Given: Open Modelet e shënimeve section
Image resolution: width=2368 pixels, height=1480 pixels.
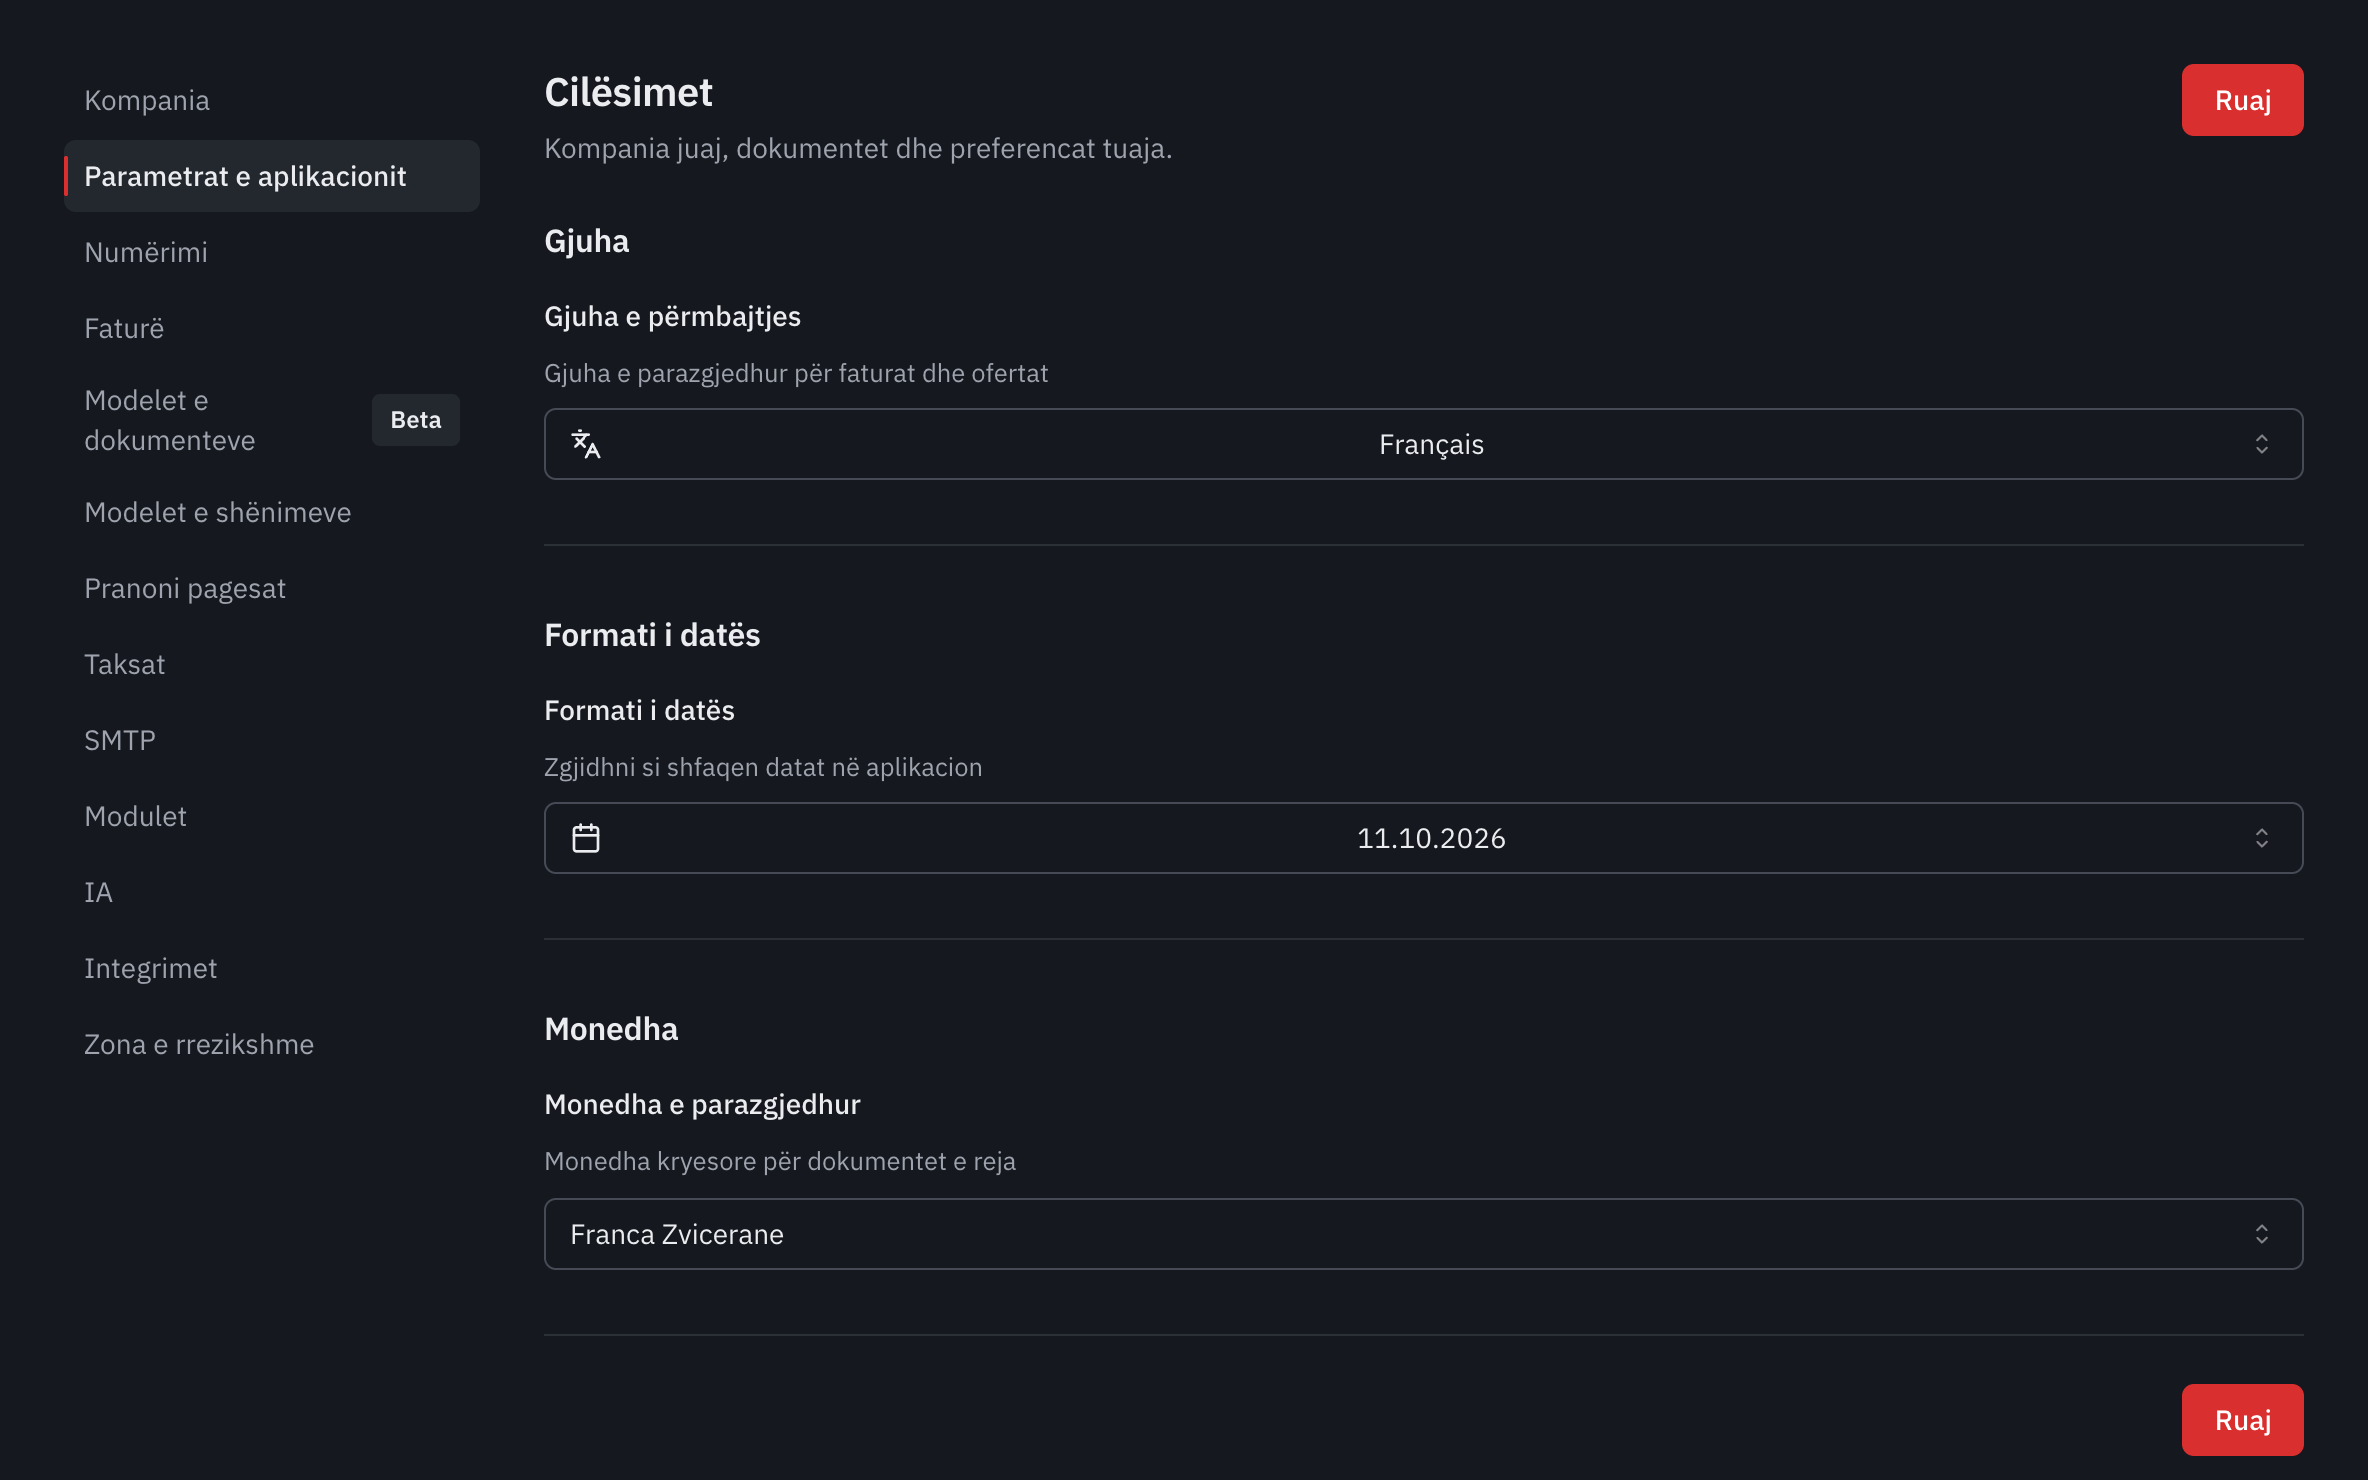Looking at the screenshot, I should pyautogui.click(x=272, y=512).
